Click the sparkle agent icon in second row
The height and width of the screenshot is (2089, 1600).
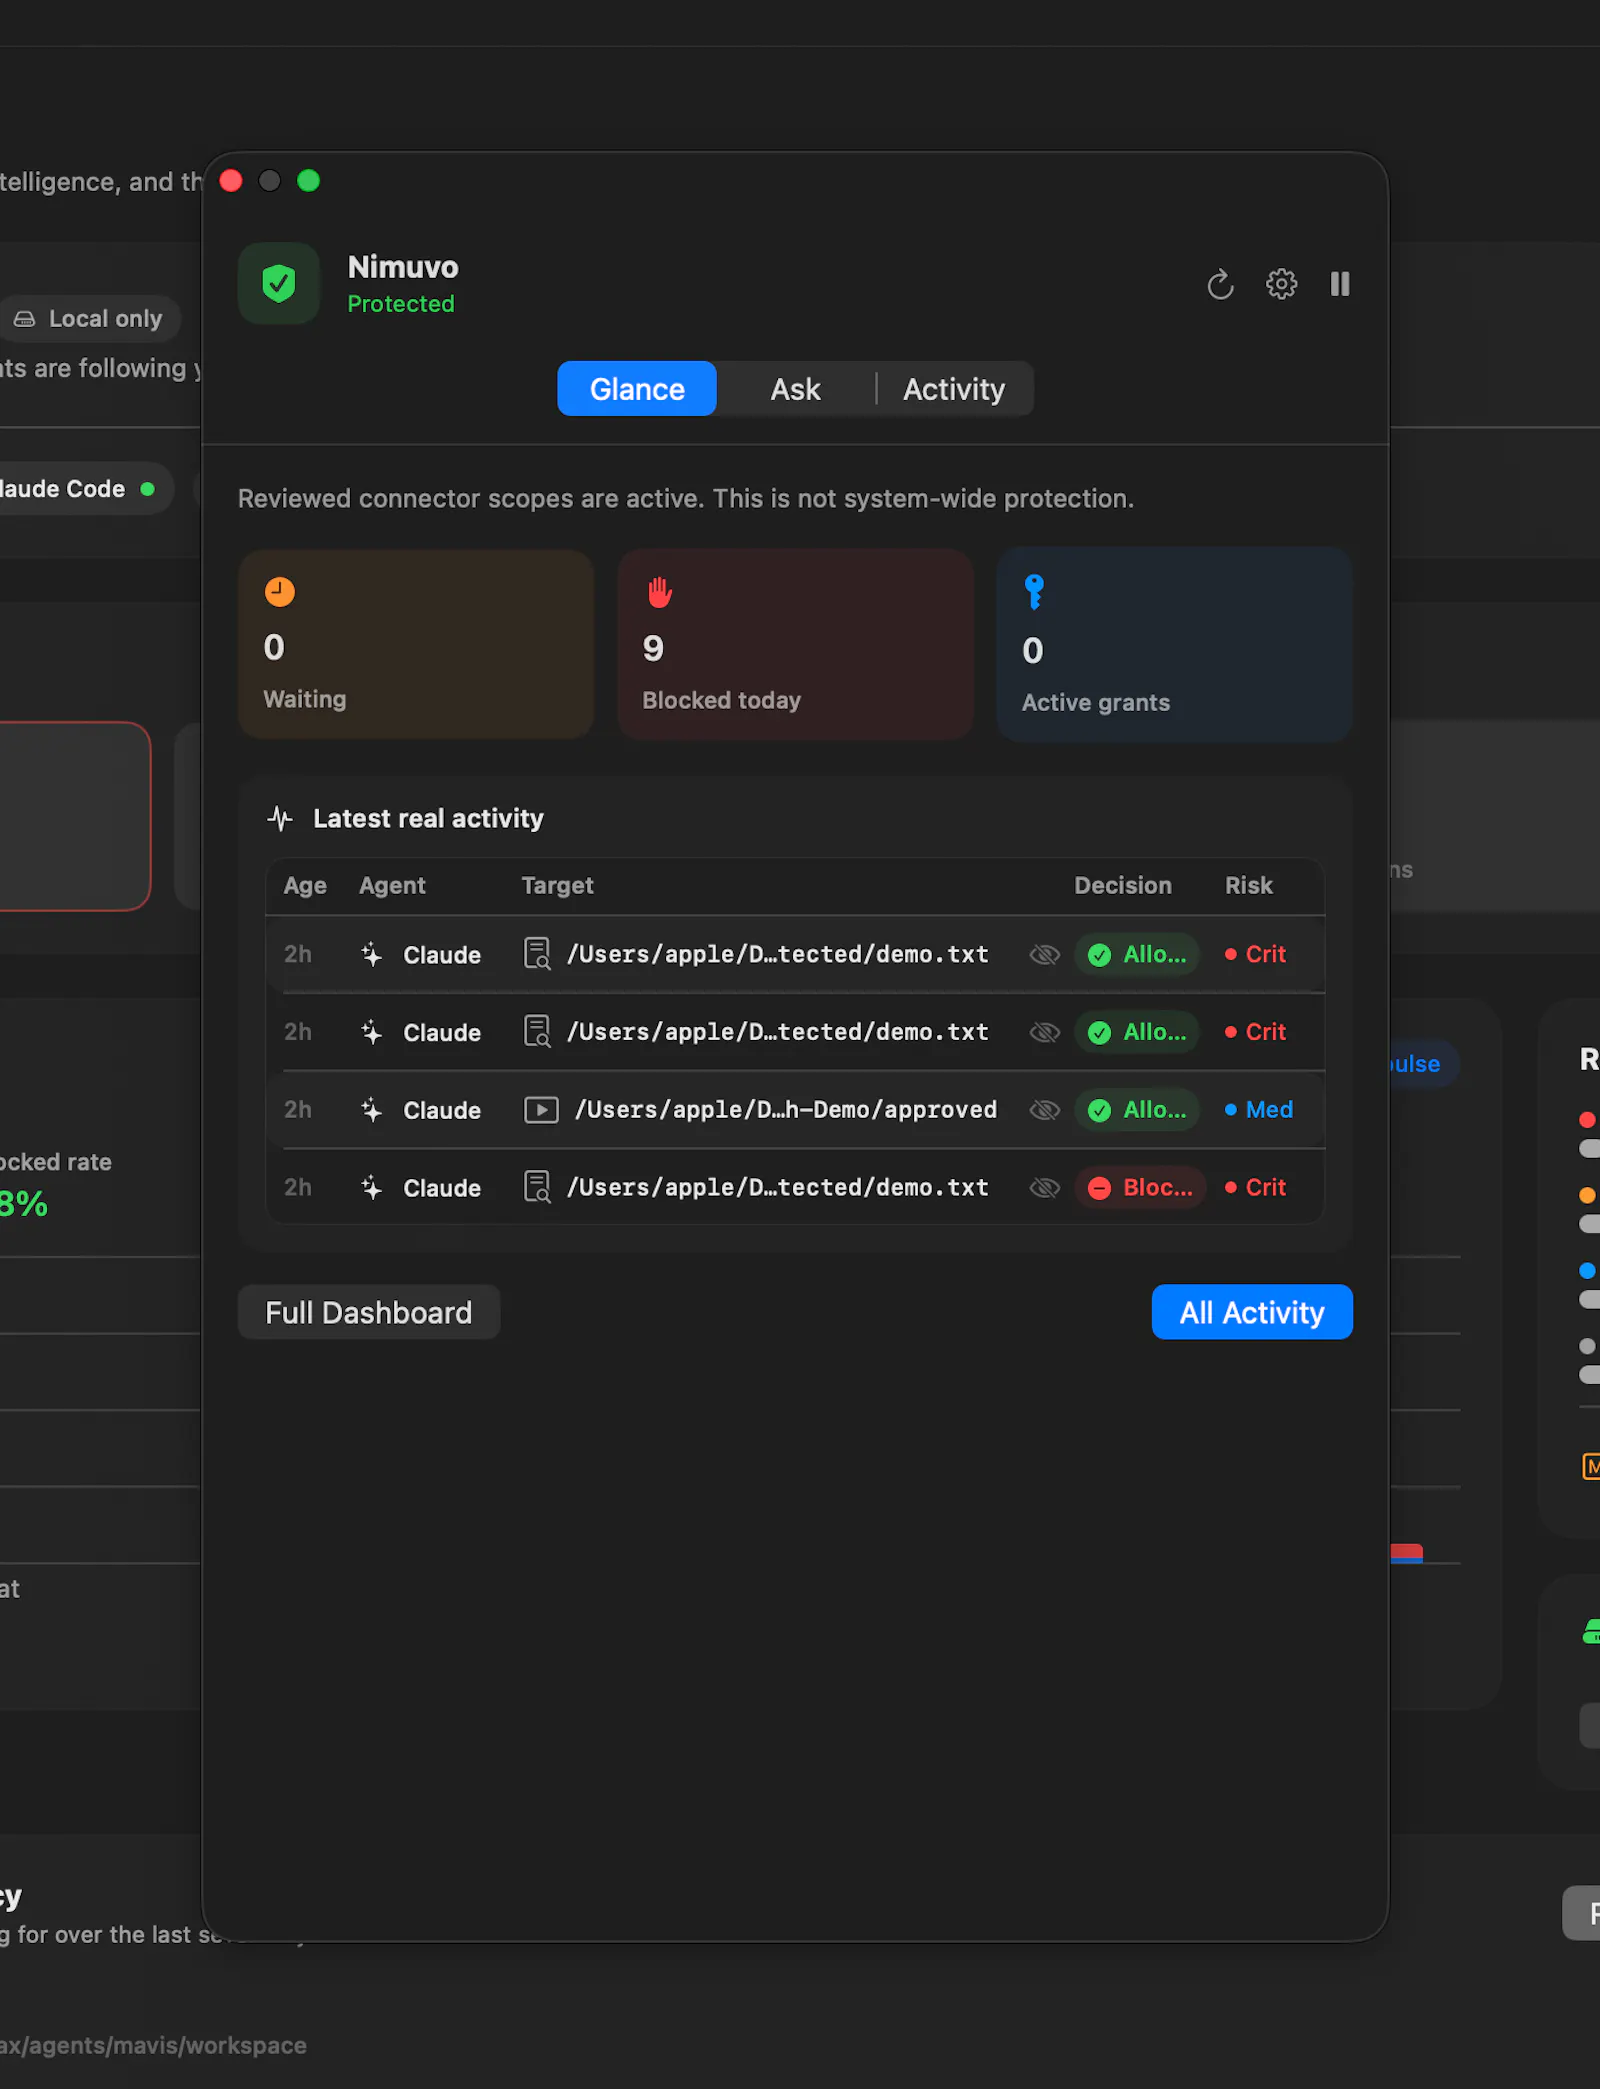point(371,1033)
